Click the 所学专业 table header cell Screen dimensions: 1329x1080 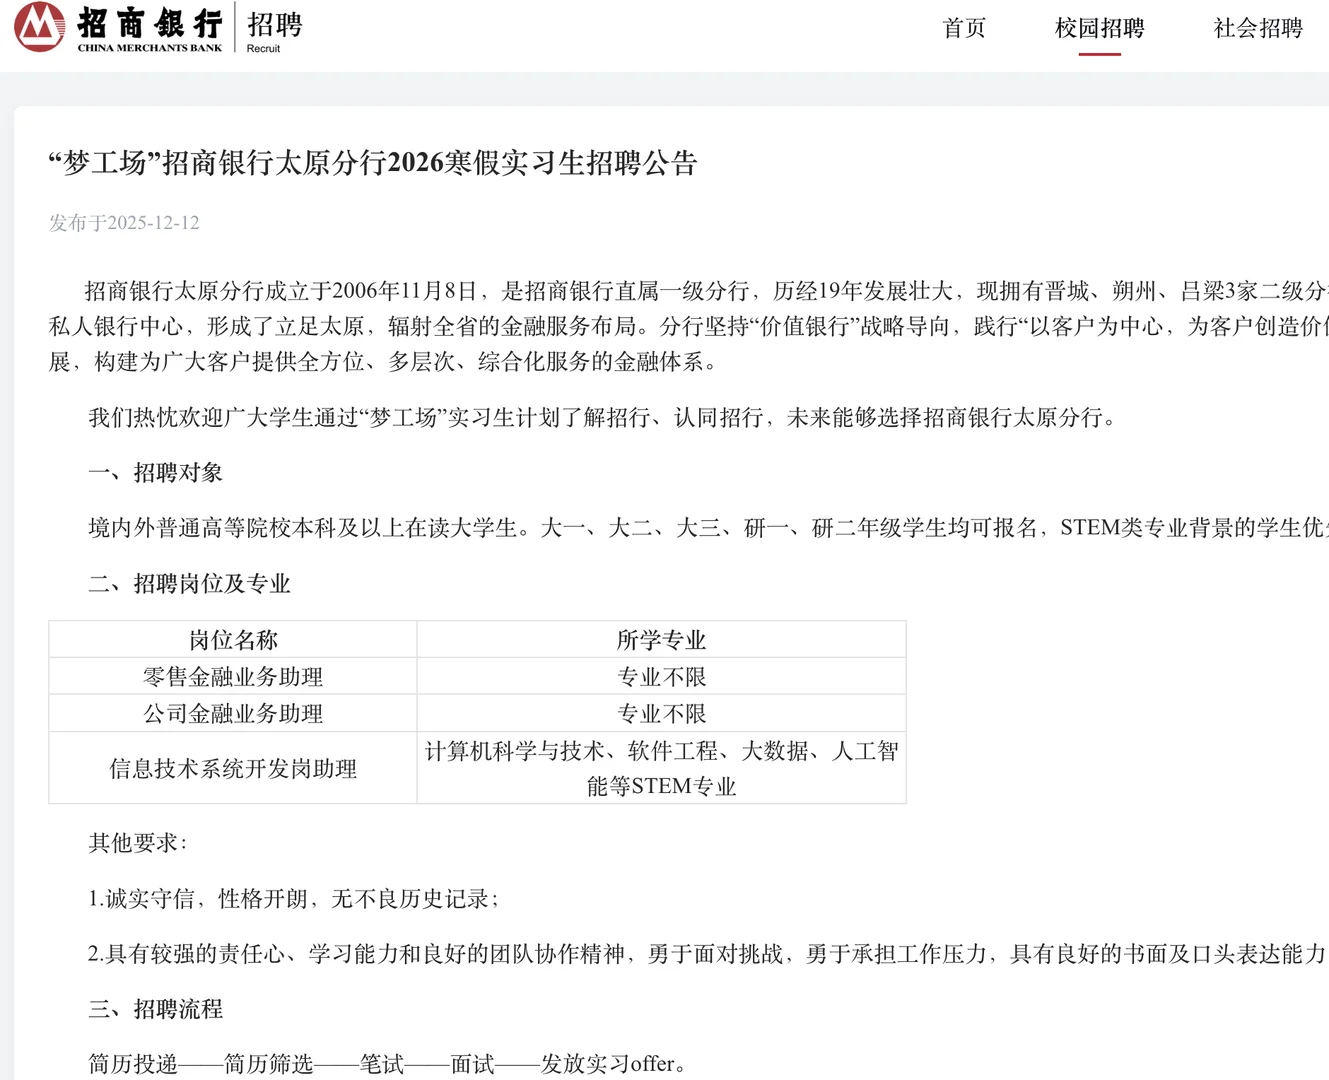click(662, 639)
